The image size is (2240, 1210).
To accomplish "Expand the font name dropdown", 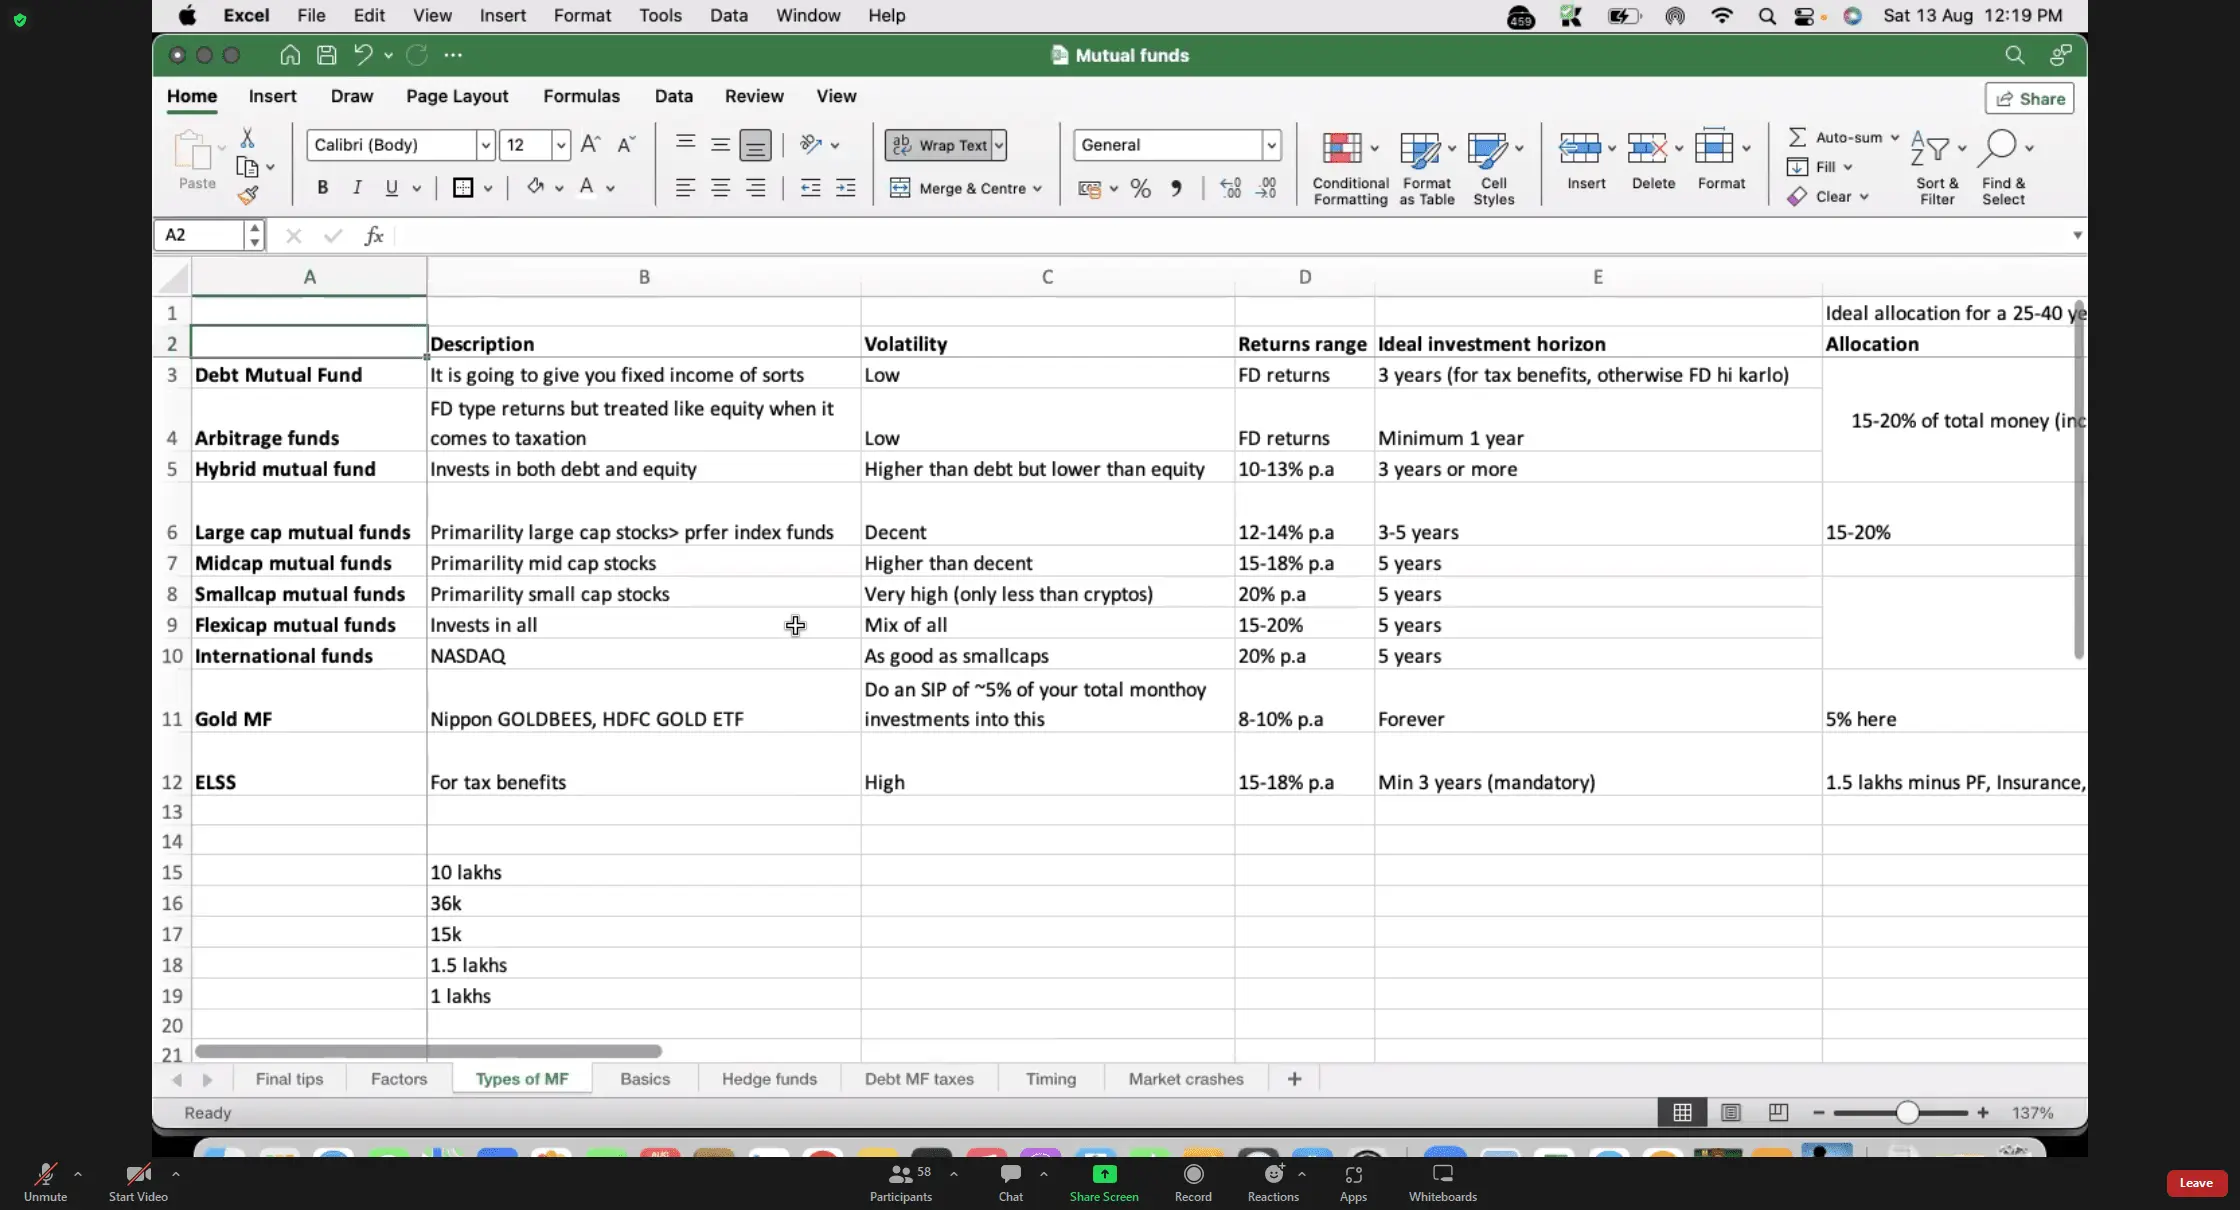I will point(485,145).
